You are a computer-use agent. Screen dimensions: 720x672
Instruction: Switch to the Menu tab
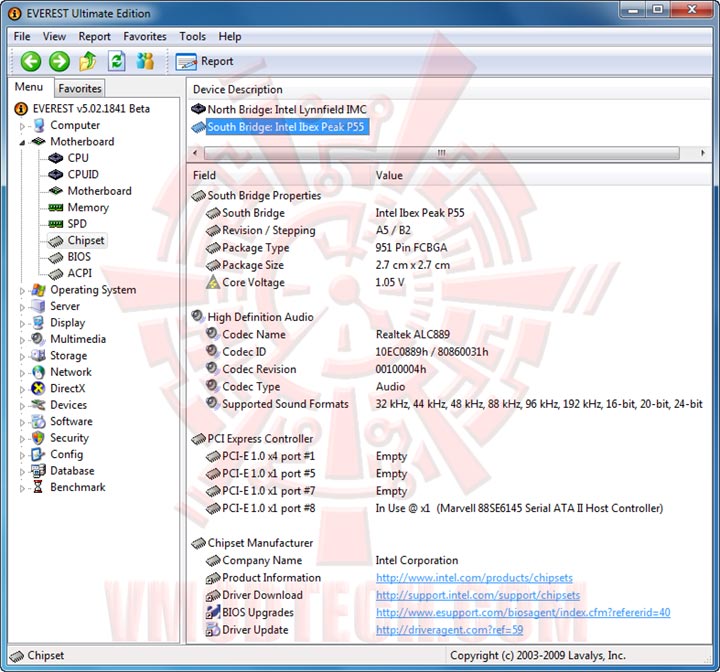29,87
